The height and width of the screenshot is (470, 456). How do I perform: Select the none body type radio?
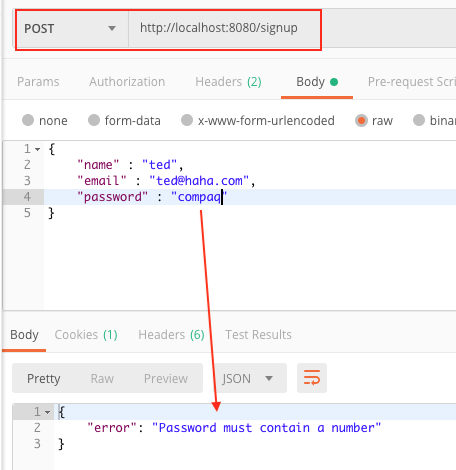pos(28,120)
